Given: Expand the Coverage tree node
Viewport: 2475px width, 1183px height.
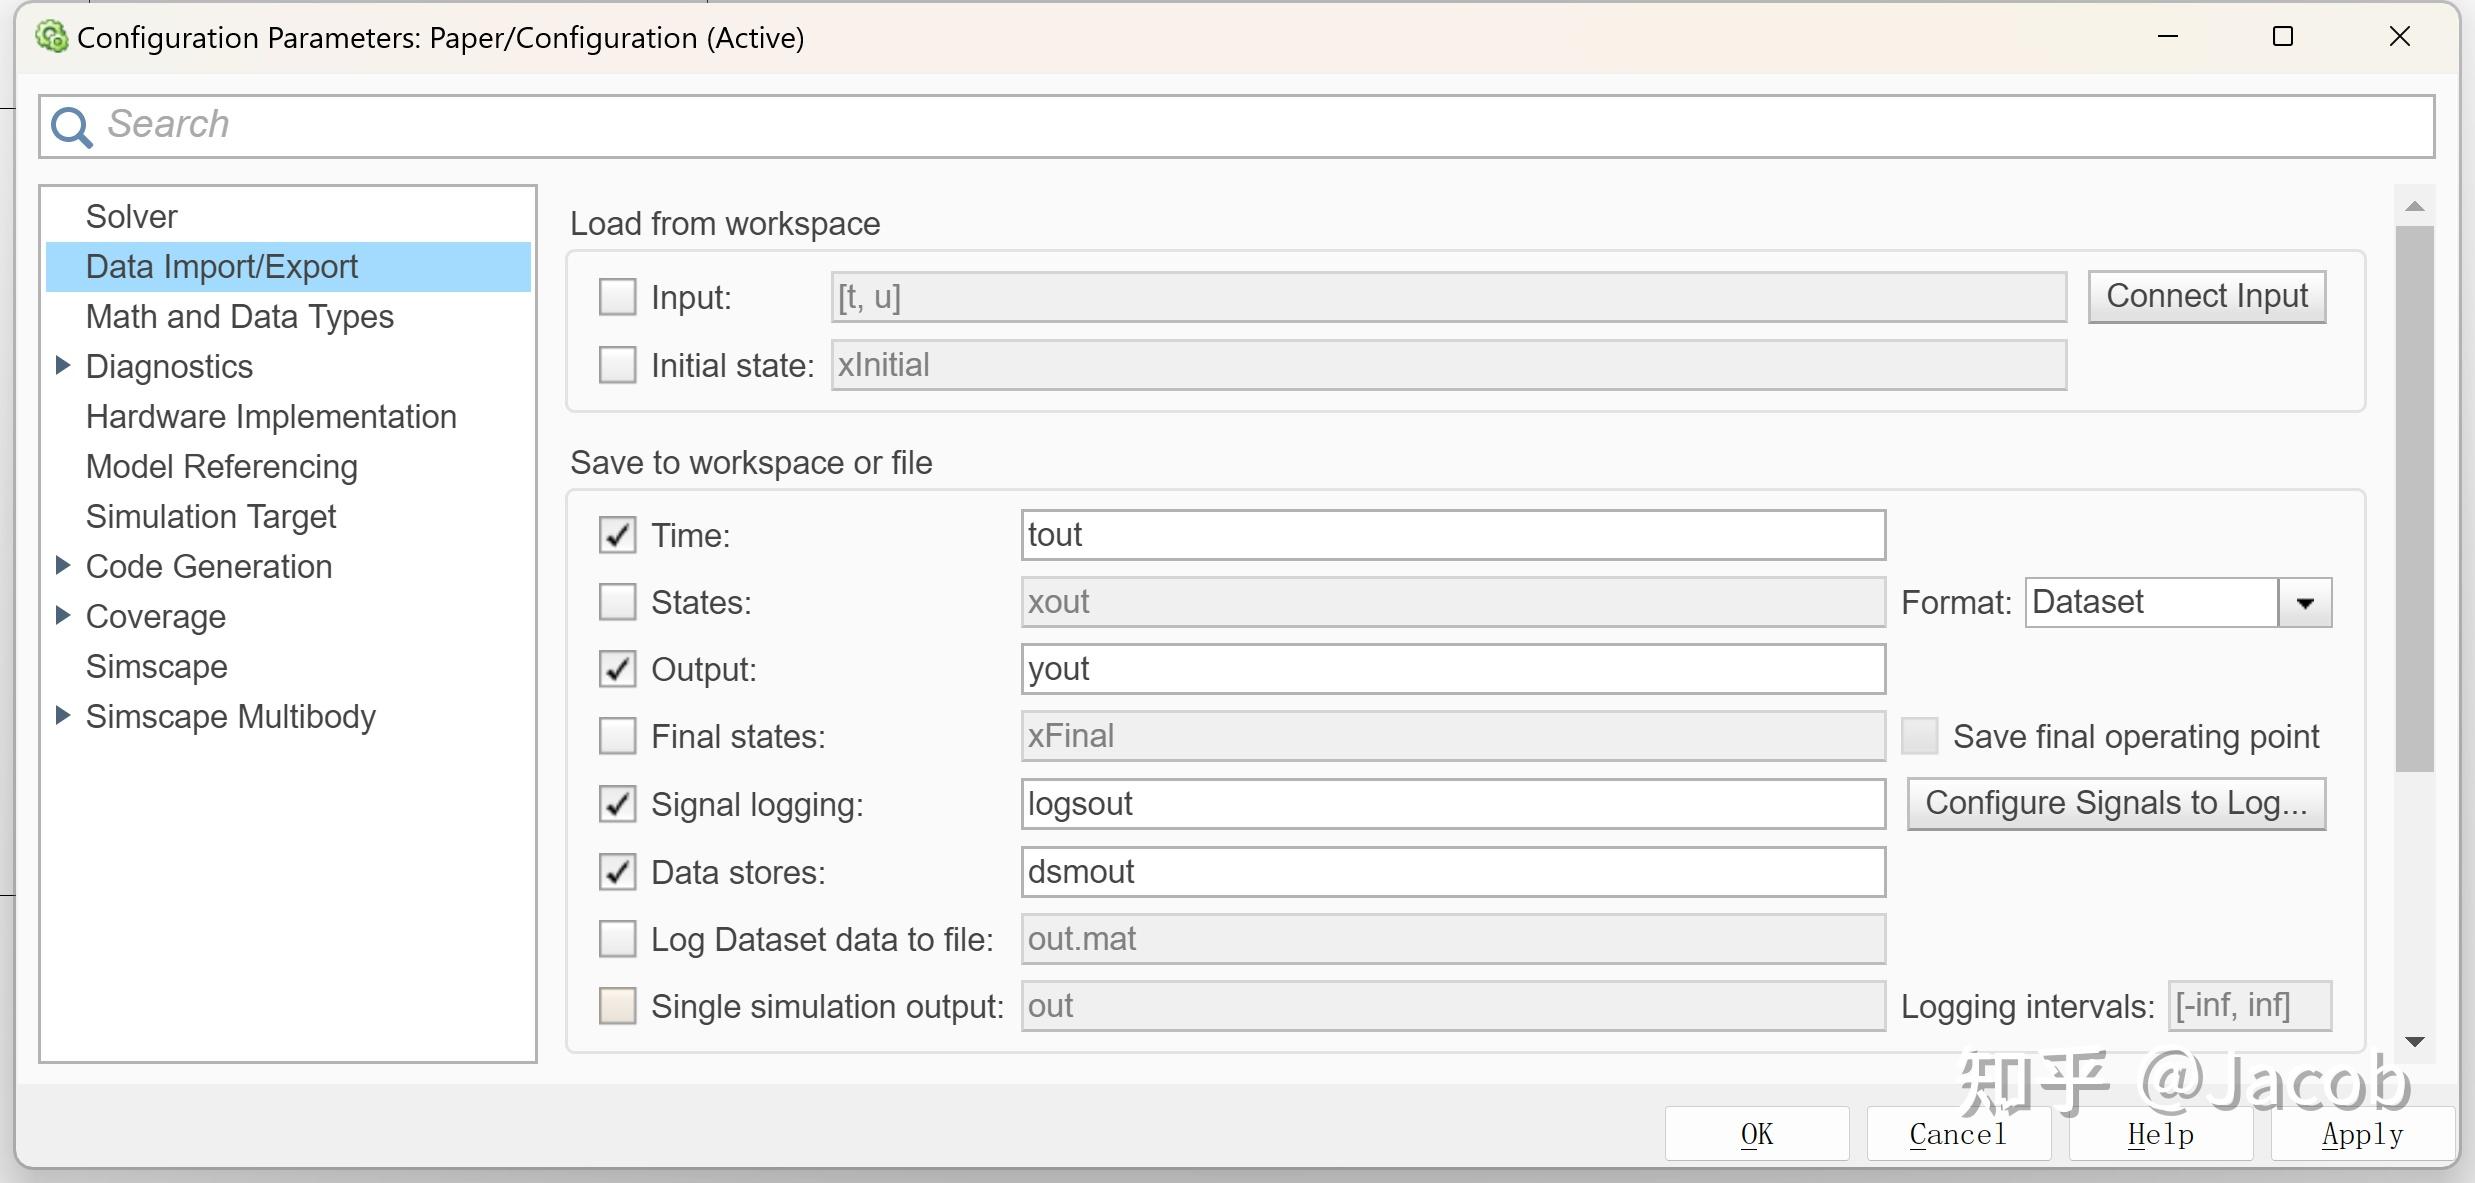Looking at the screenshot, I should click(x=62, y=616).
